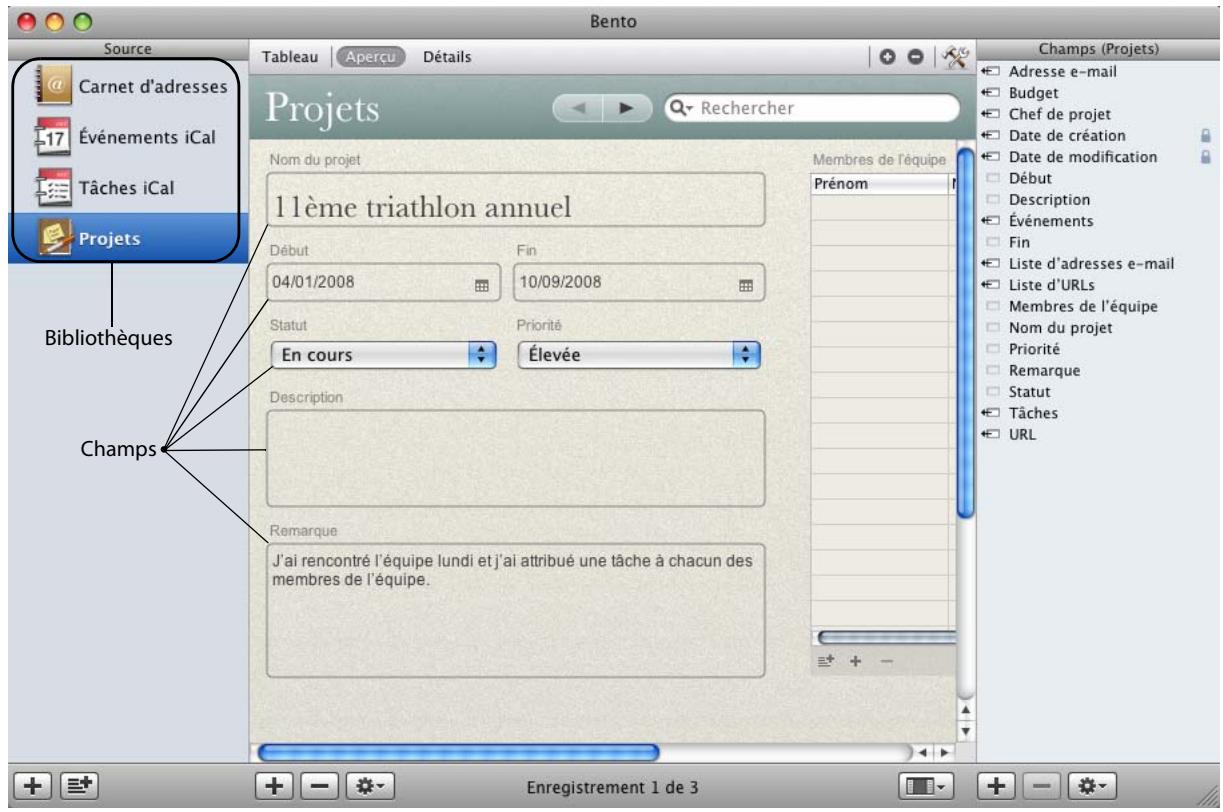
Task: Click the vertical form scrollbar thumb
Action: tap(966, 333)
